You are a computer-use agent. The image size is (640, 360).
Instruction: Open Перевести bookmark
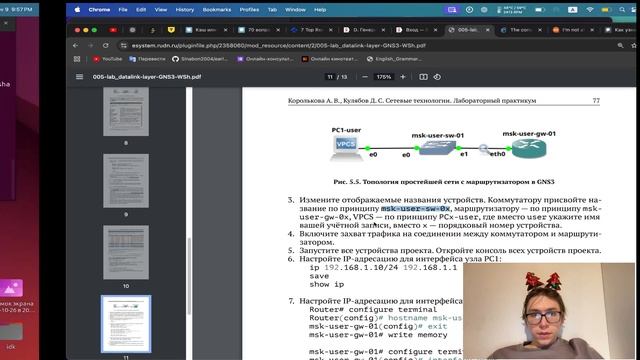[x=147, y=59]
